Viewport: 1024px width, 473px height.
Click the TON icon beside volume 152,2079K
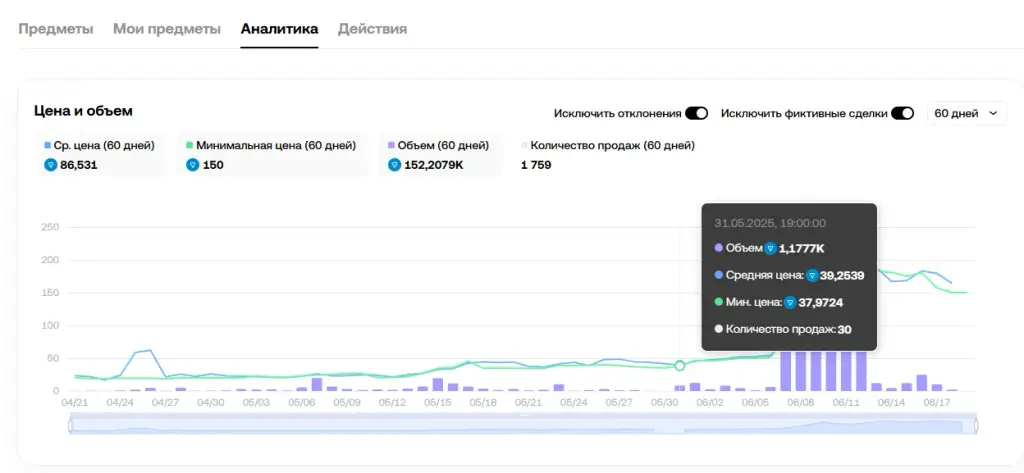coord(394,165)
